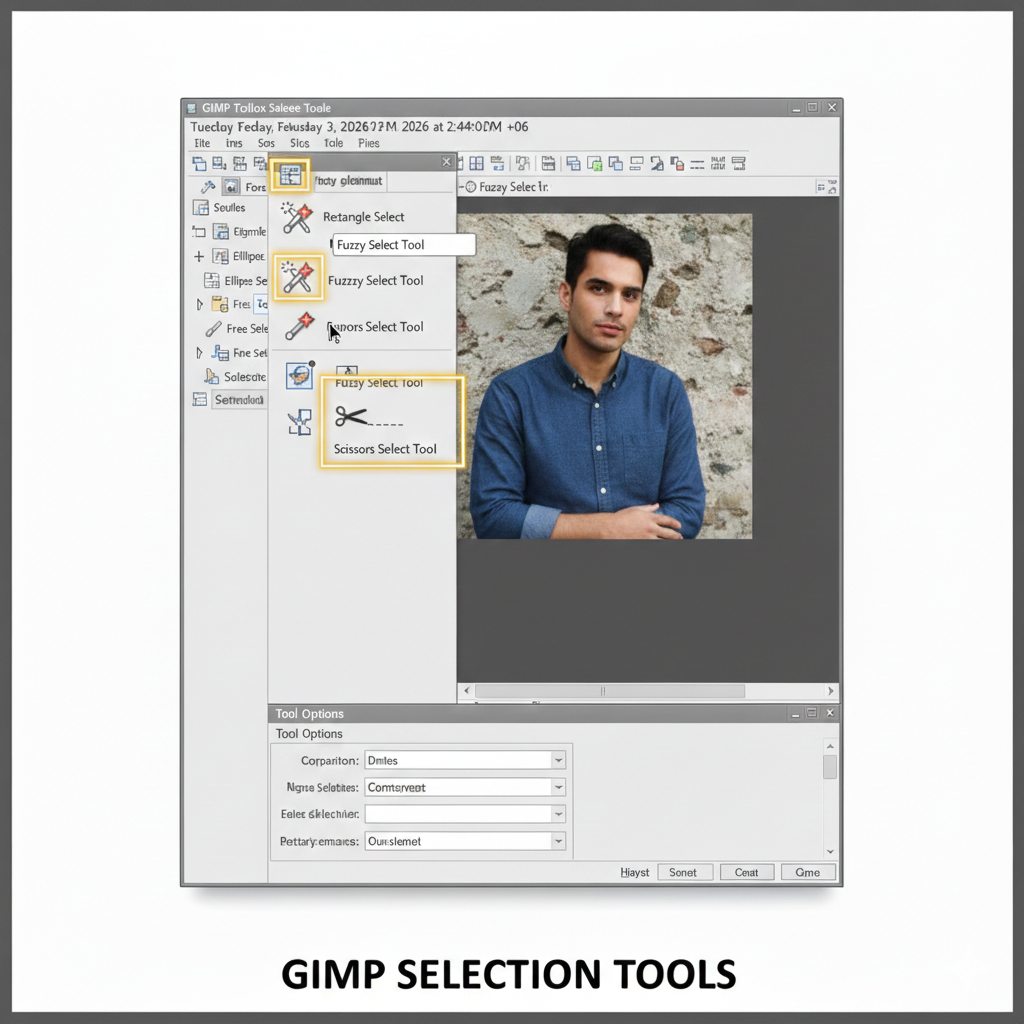Click the toolbar icon with the green square

coord(594,163)
